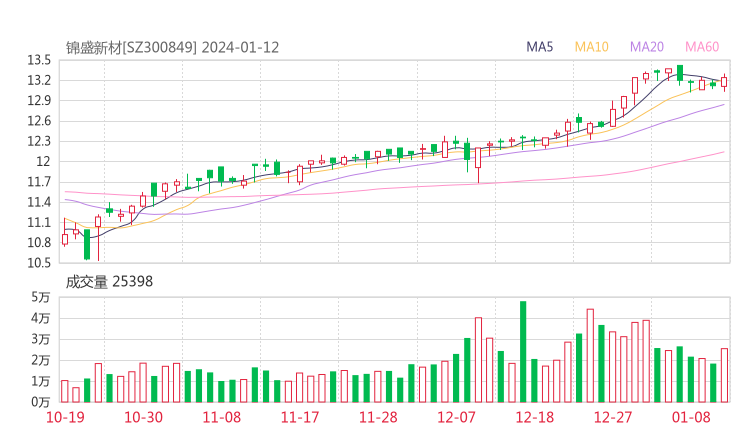Click the 01-08 date axis label
This screenshot has height=440, width=740.
tap(691, 417)
